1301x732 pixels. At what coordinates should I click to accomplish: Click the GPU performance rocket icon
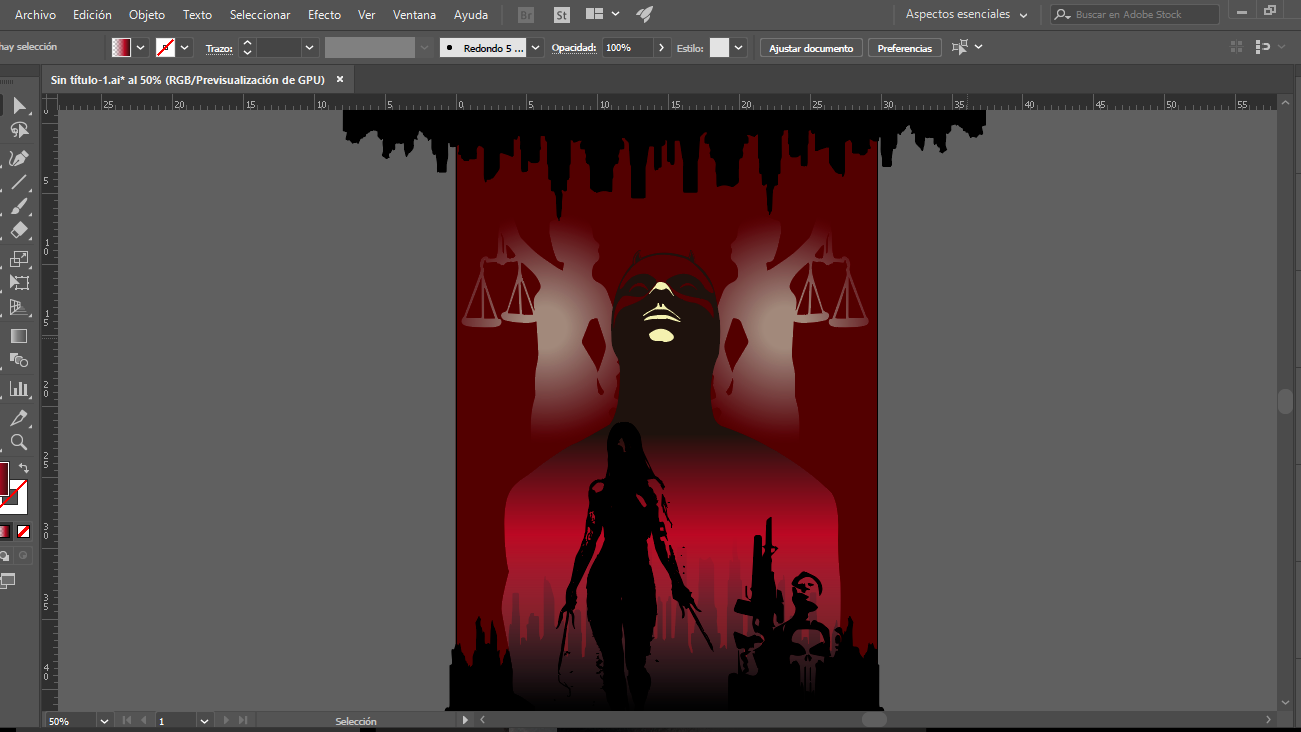(645, 14)
